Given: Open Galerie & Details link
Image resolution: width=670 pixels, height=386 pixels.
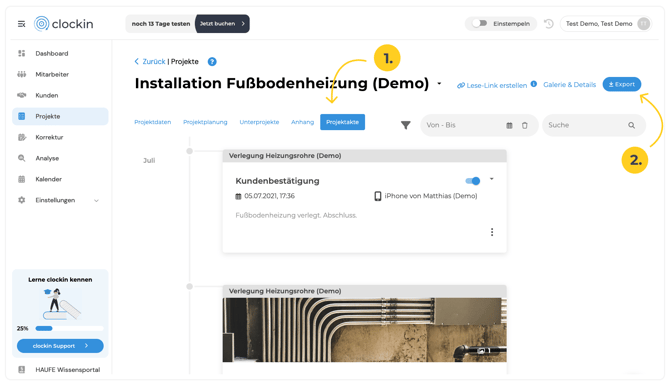Looking at the screenshot, I should coord(570,85).
